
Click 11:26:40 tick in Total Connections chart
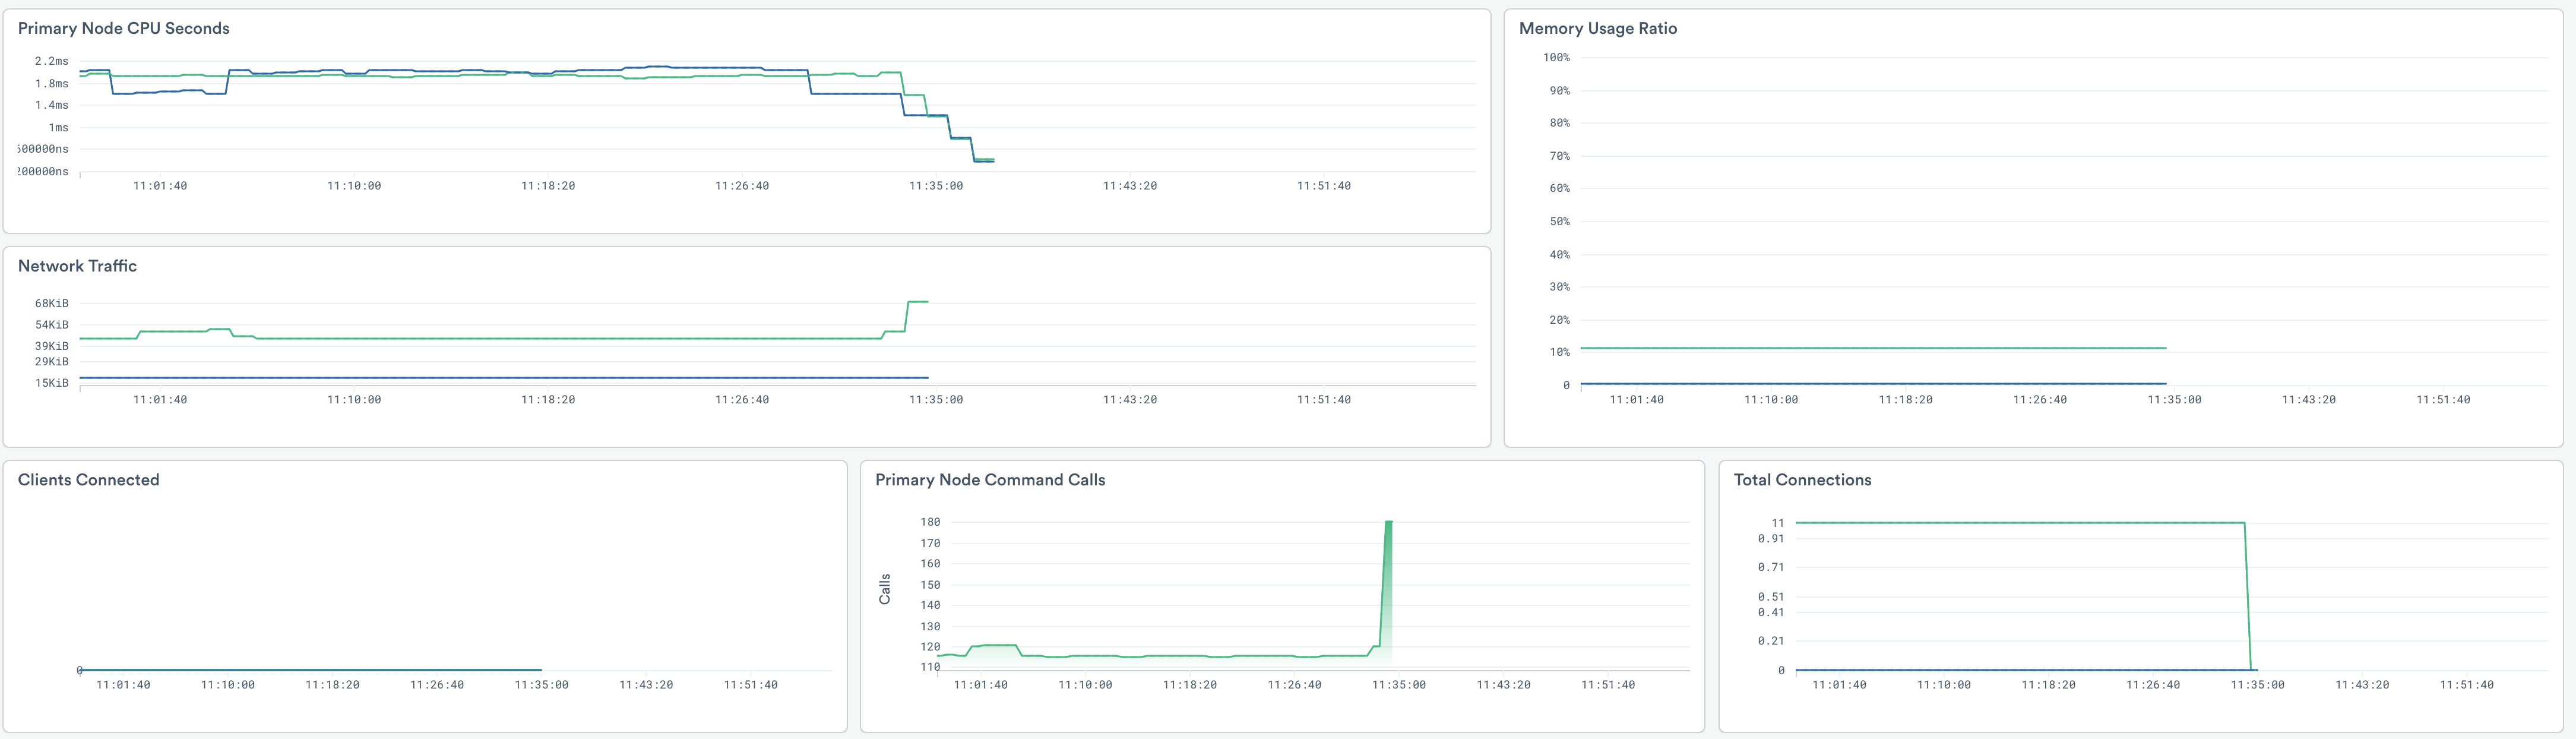(x=2153, y=685)
